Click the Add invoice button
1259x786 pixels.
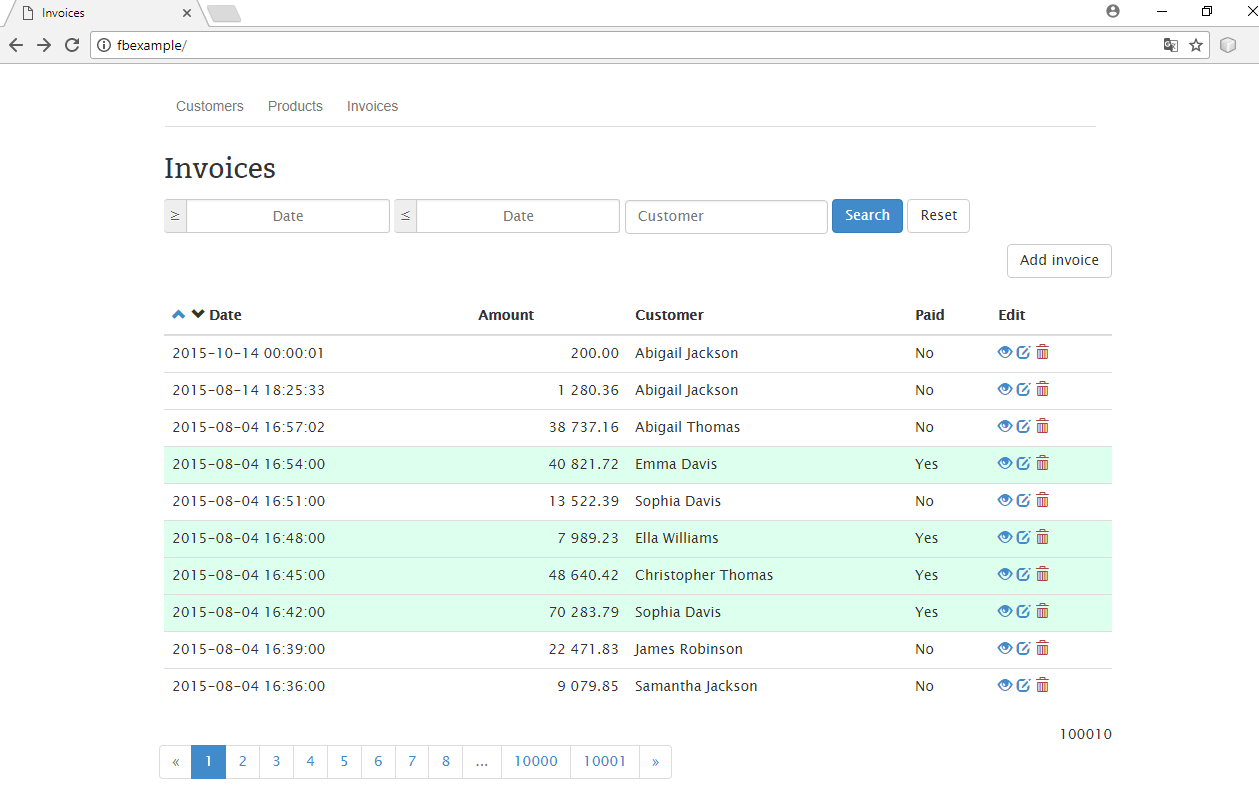1059,261
